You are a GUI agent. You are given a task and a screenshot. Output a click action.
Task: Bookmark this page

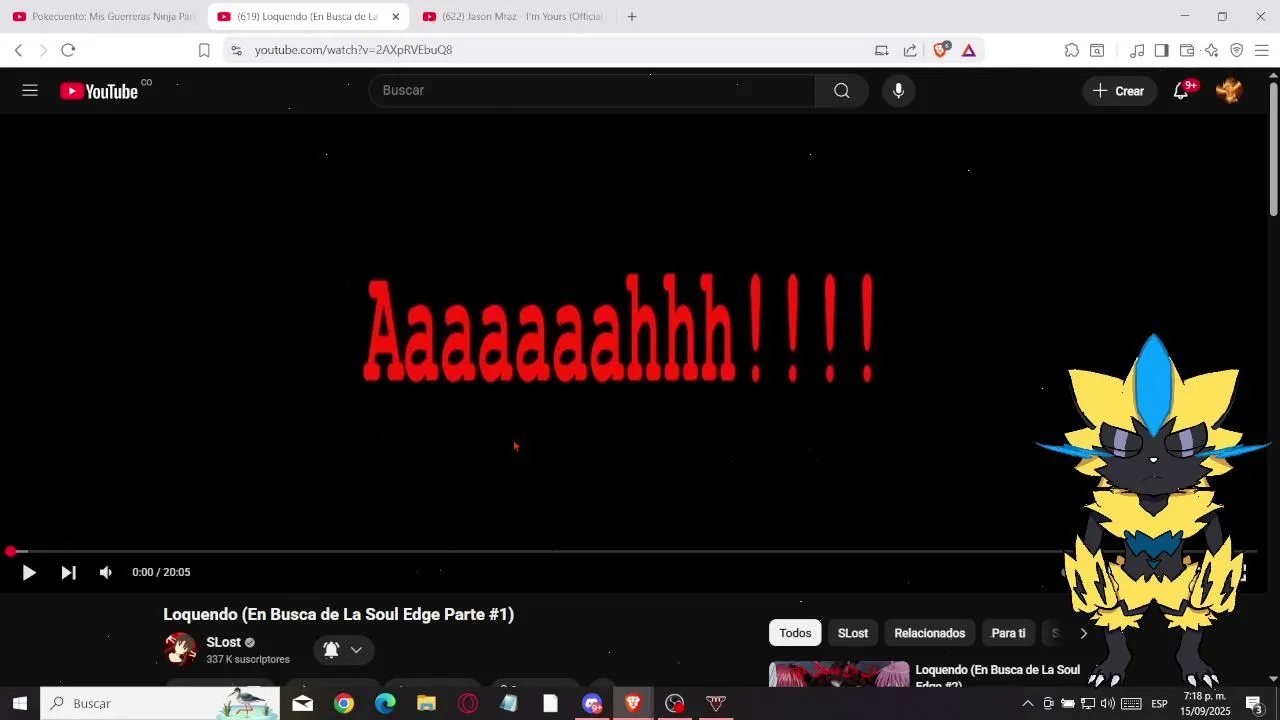coord(204,50)
